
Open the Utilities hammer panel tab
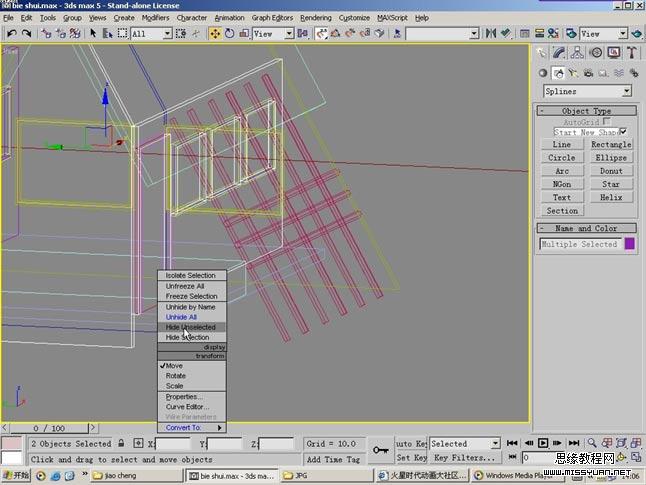click(x=632, y=53)
